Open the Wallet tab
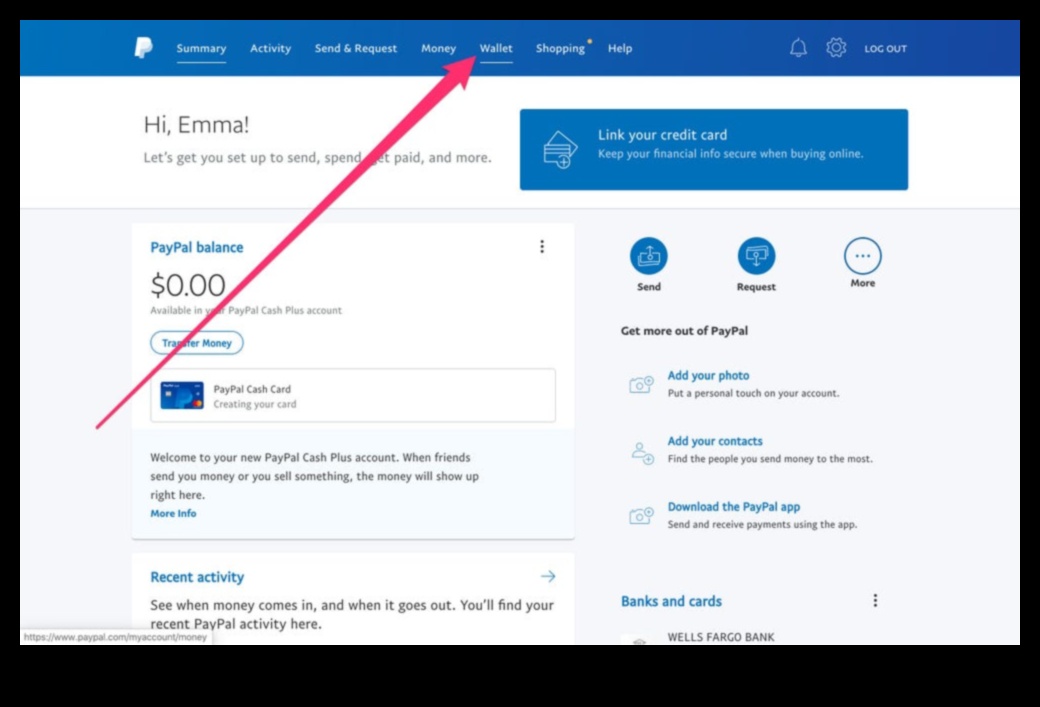This screenshot has height=707, width=1040. pos(496,48)
